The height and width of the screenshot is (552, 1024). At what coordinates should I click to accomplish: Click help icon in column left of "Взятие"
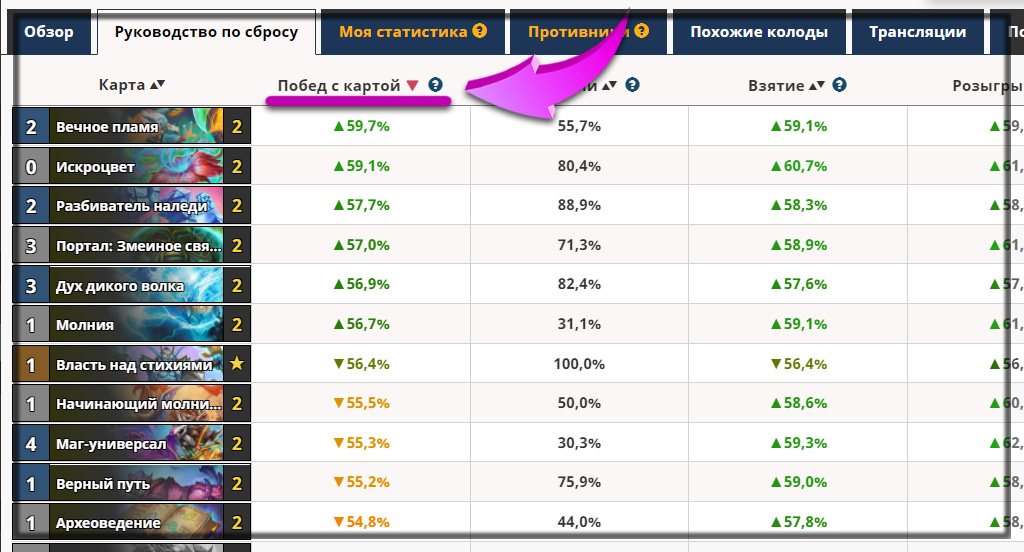[633, 86]
